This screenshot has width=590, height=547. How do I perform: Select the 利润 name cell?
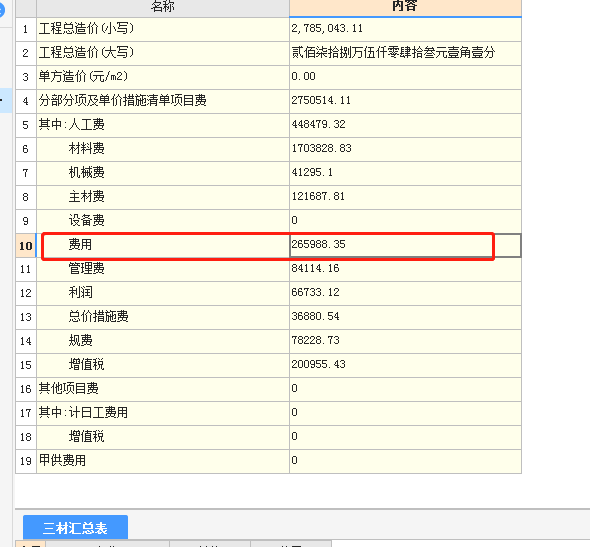[163, 293]
